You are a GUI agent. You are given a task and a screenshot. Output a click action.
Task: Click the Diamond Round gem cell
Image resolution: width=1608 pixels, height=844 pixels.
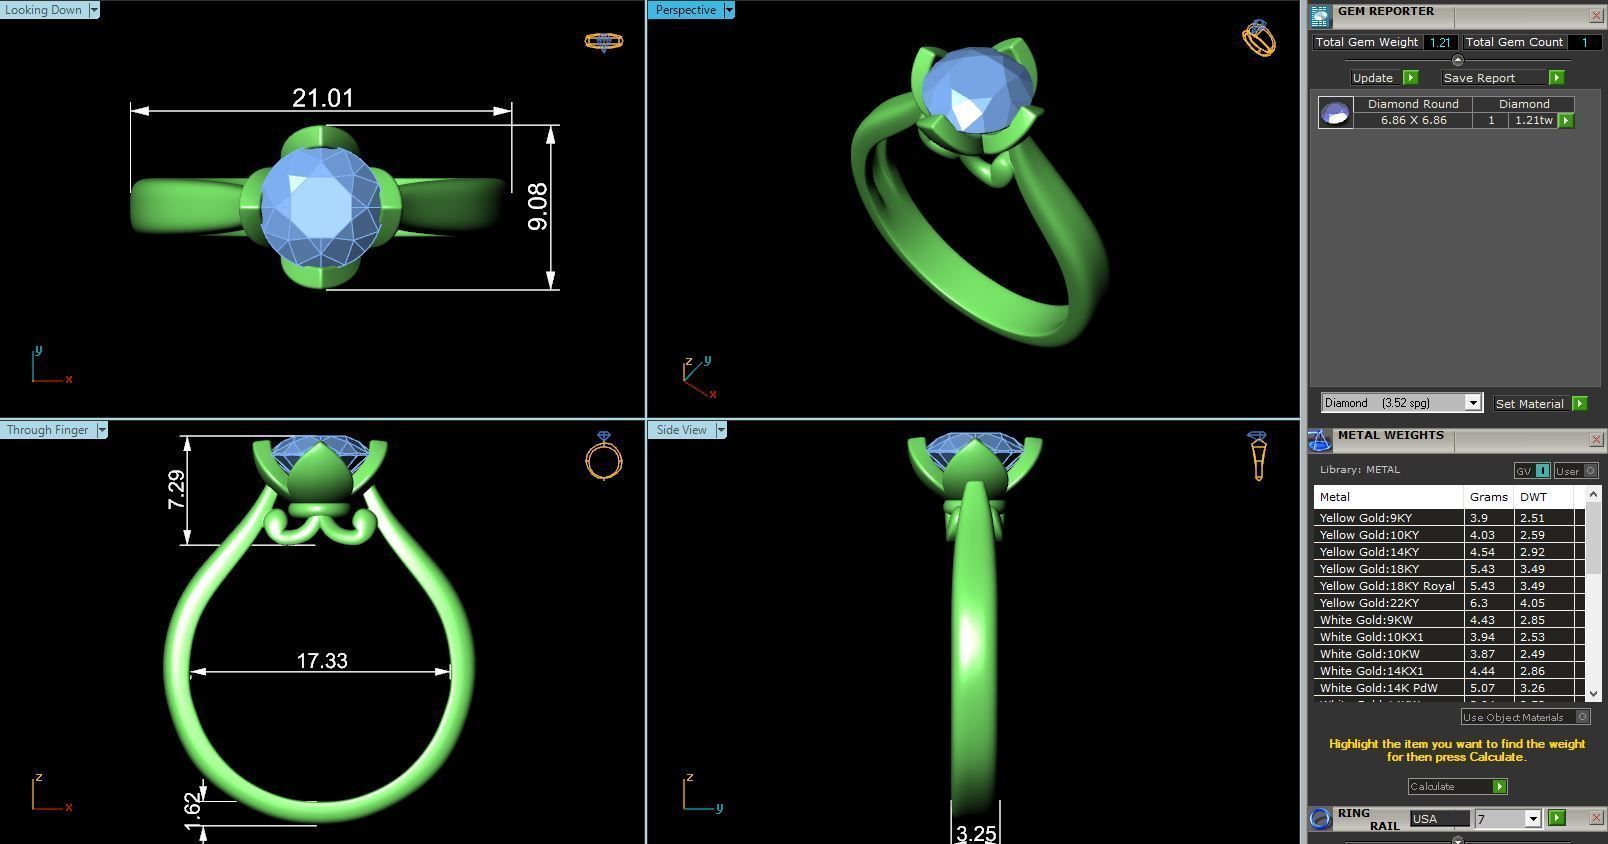1413,104
